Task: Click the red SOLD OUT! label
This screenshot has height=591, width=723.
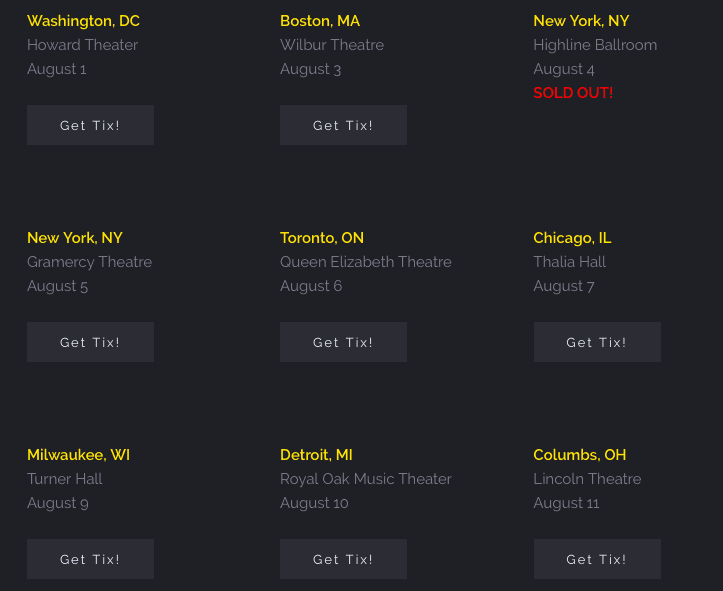Action: coord(573,93)
